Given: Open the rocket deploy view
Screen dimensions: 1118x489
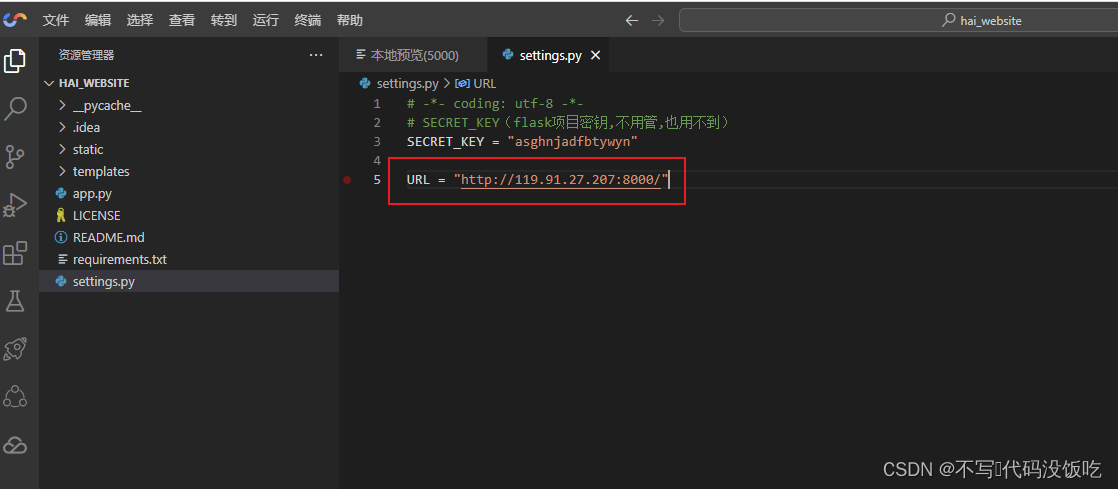Looking at the screenshot, I should click(15, 349).
